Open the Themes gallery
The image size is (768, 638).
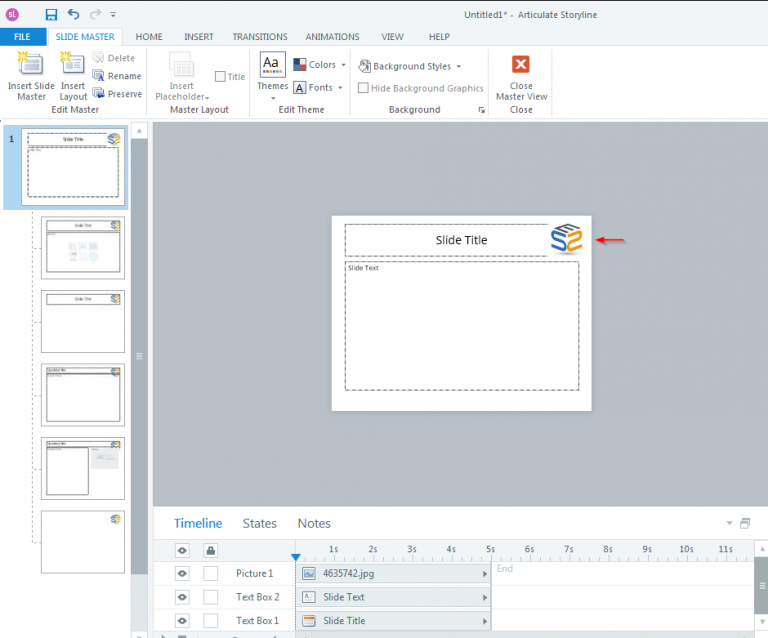[x=273, y=76]
